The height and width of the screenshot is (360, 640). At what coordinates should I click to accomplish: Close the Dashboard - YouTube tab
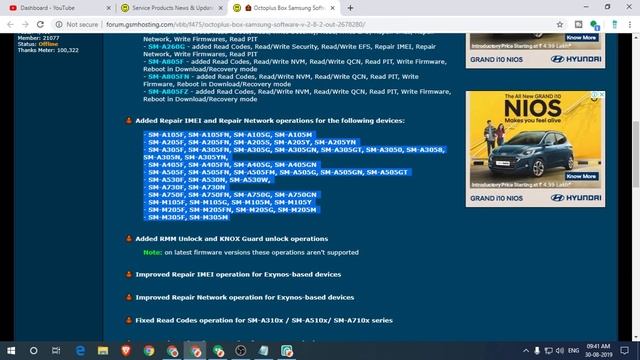tap(108, 8)
